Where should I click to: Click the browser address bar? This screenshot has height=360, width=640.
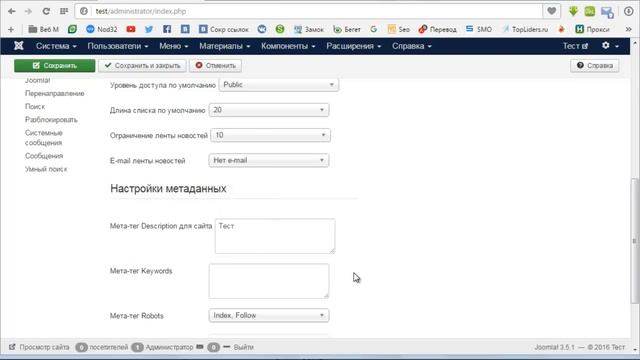tap(310, 11)
